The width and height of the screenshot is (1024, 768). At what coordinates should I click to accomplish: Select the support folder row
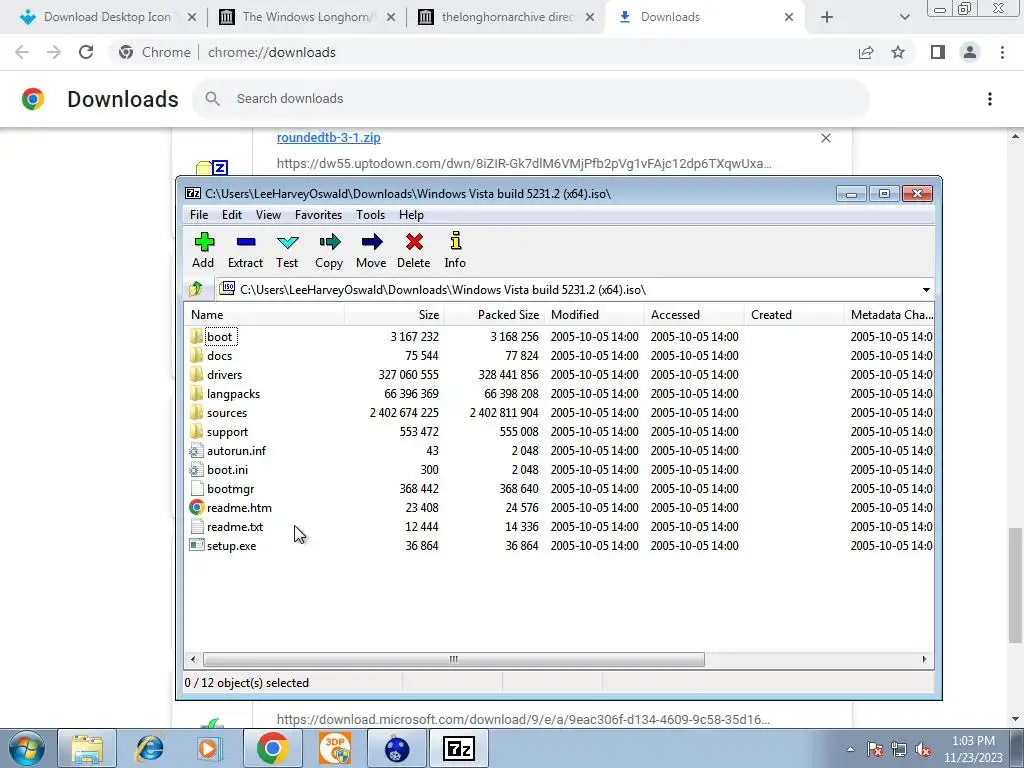click(559, 431)
